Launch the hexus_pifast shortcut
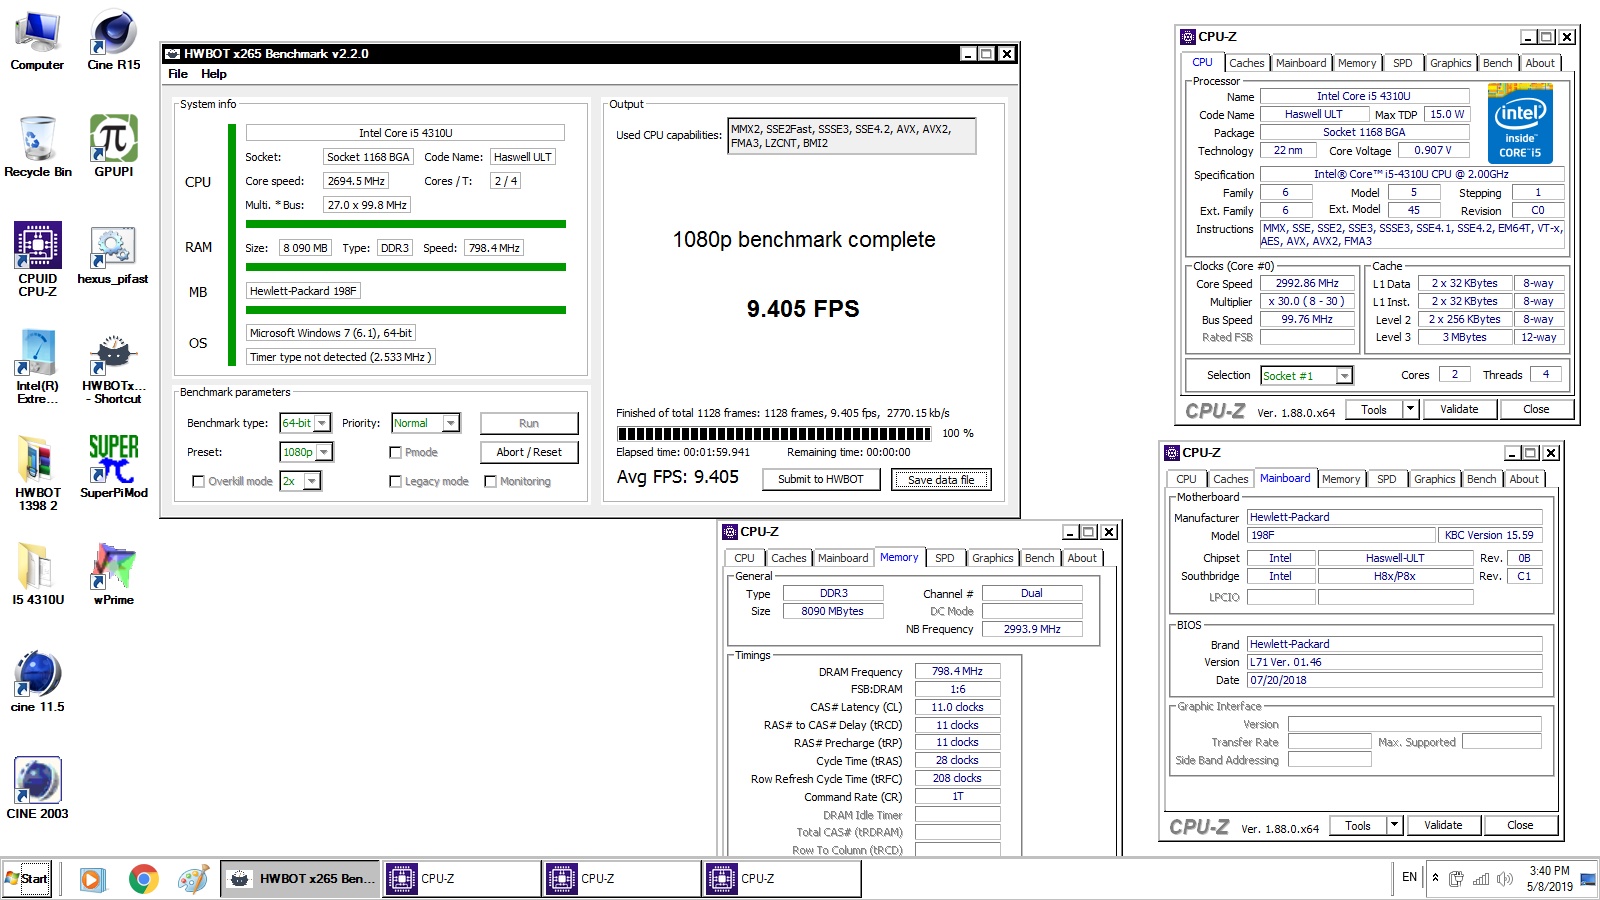The width and height of the screenshot is (1600, 900). click(113, 256)
